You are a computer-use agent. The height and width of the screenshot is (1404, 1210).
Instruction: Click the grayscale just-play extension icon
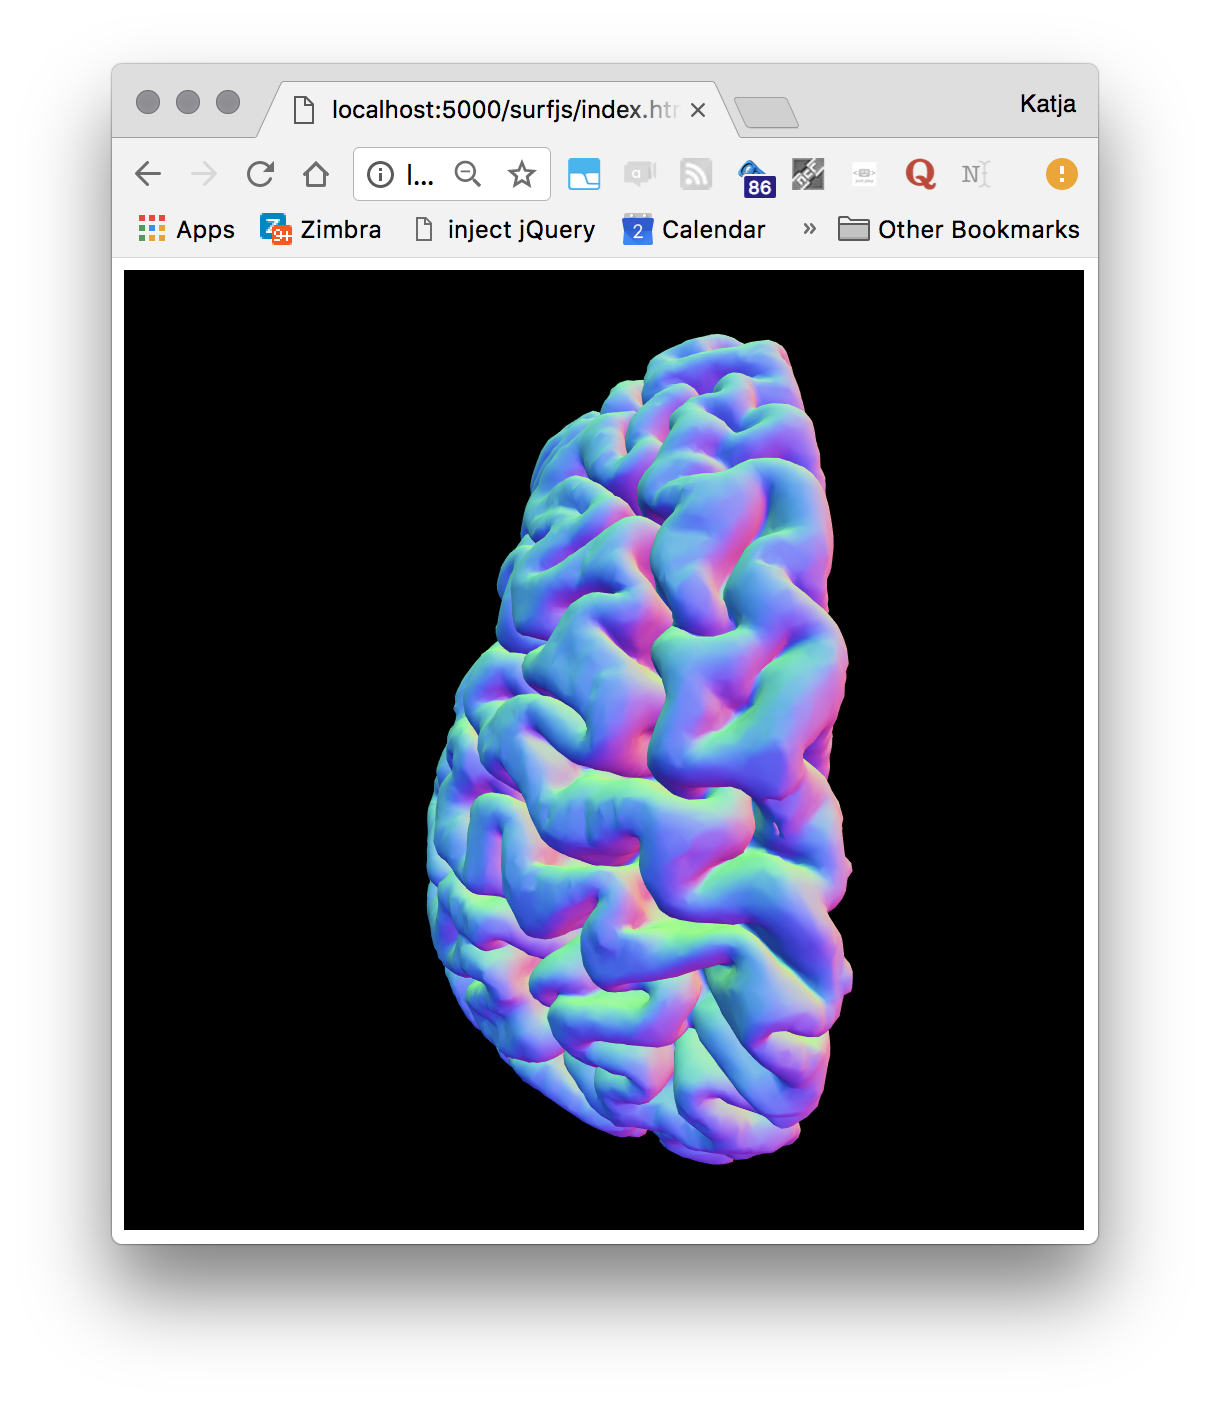coord(863,174)
